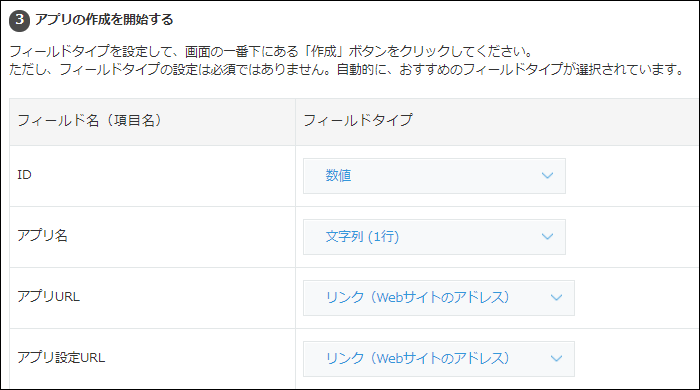The width and height of the screenshot is (700, 390).
Task: Select the アプリ設定URL field name cell
Action: pyautogui.click(x=152, y=359)
